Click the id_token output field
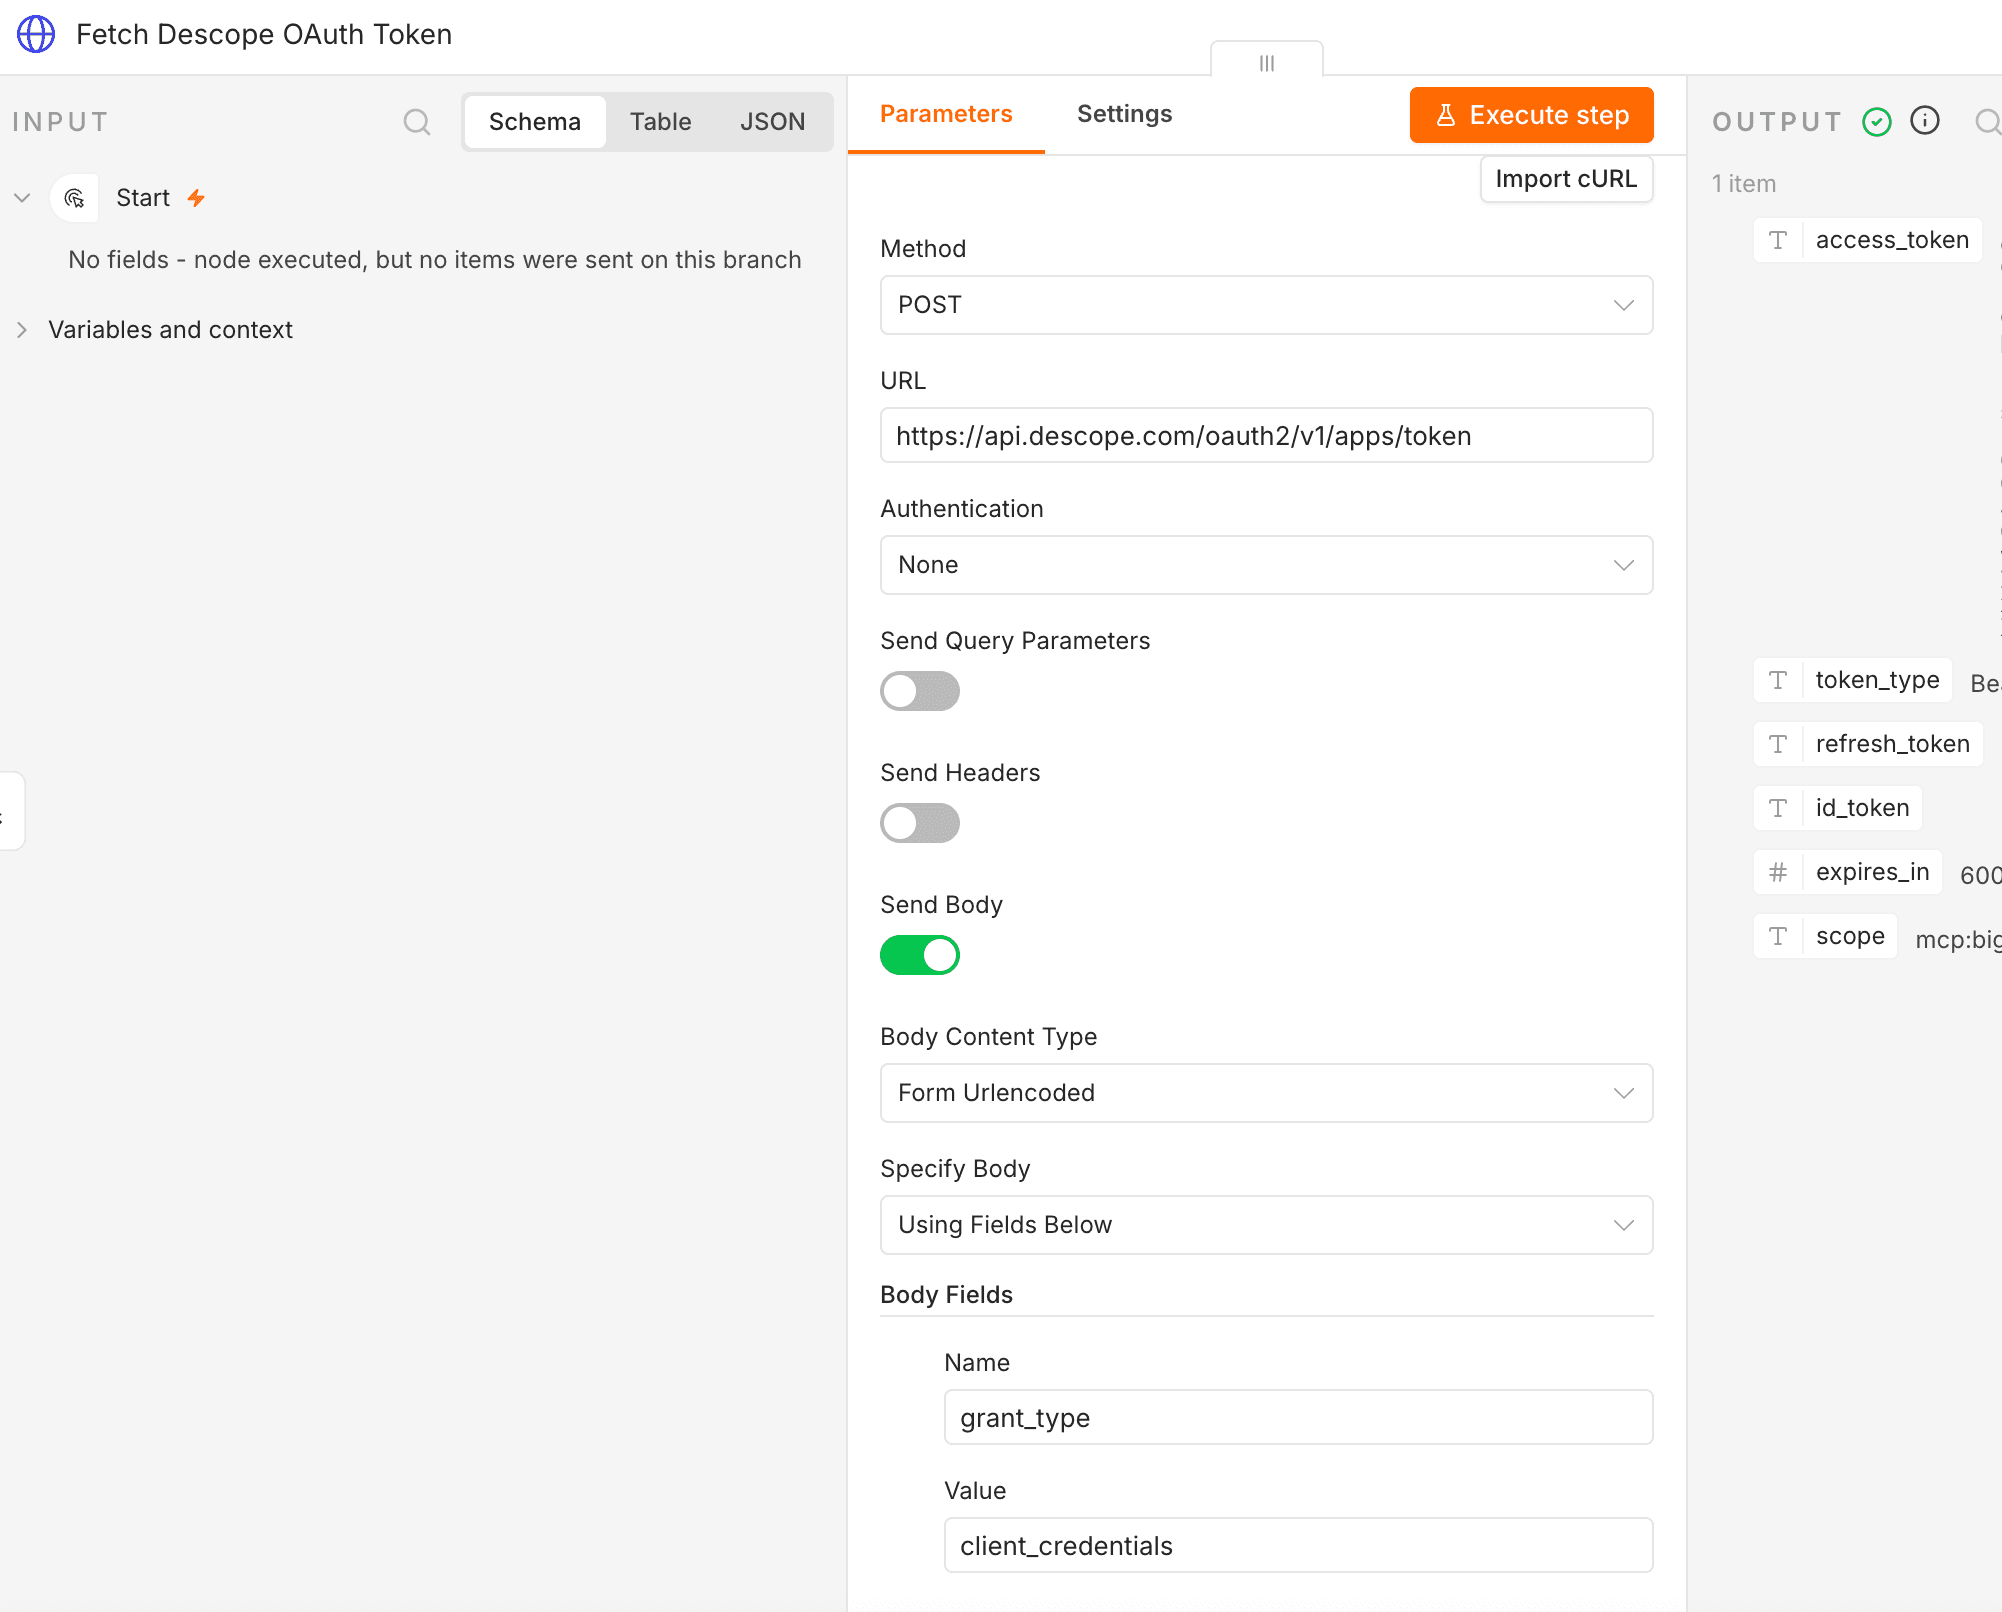The width and height of the screenshot is (2002, 1612). click(x=1838, y=808)
